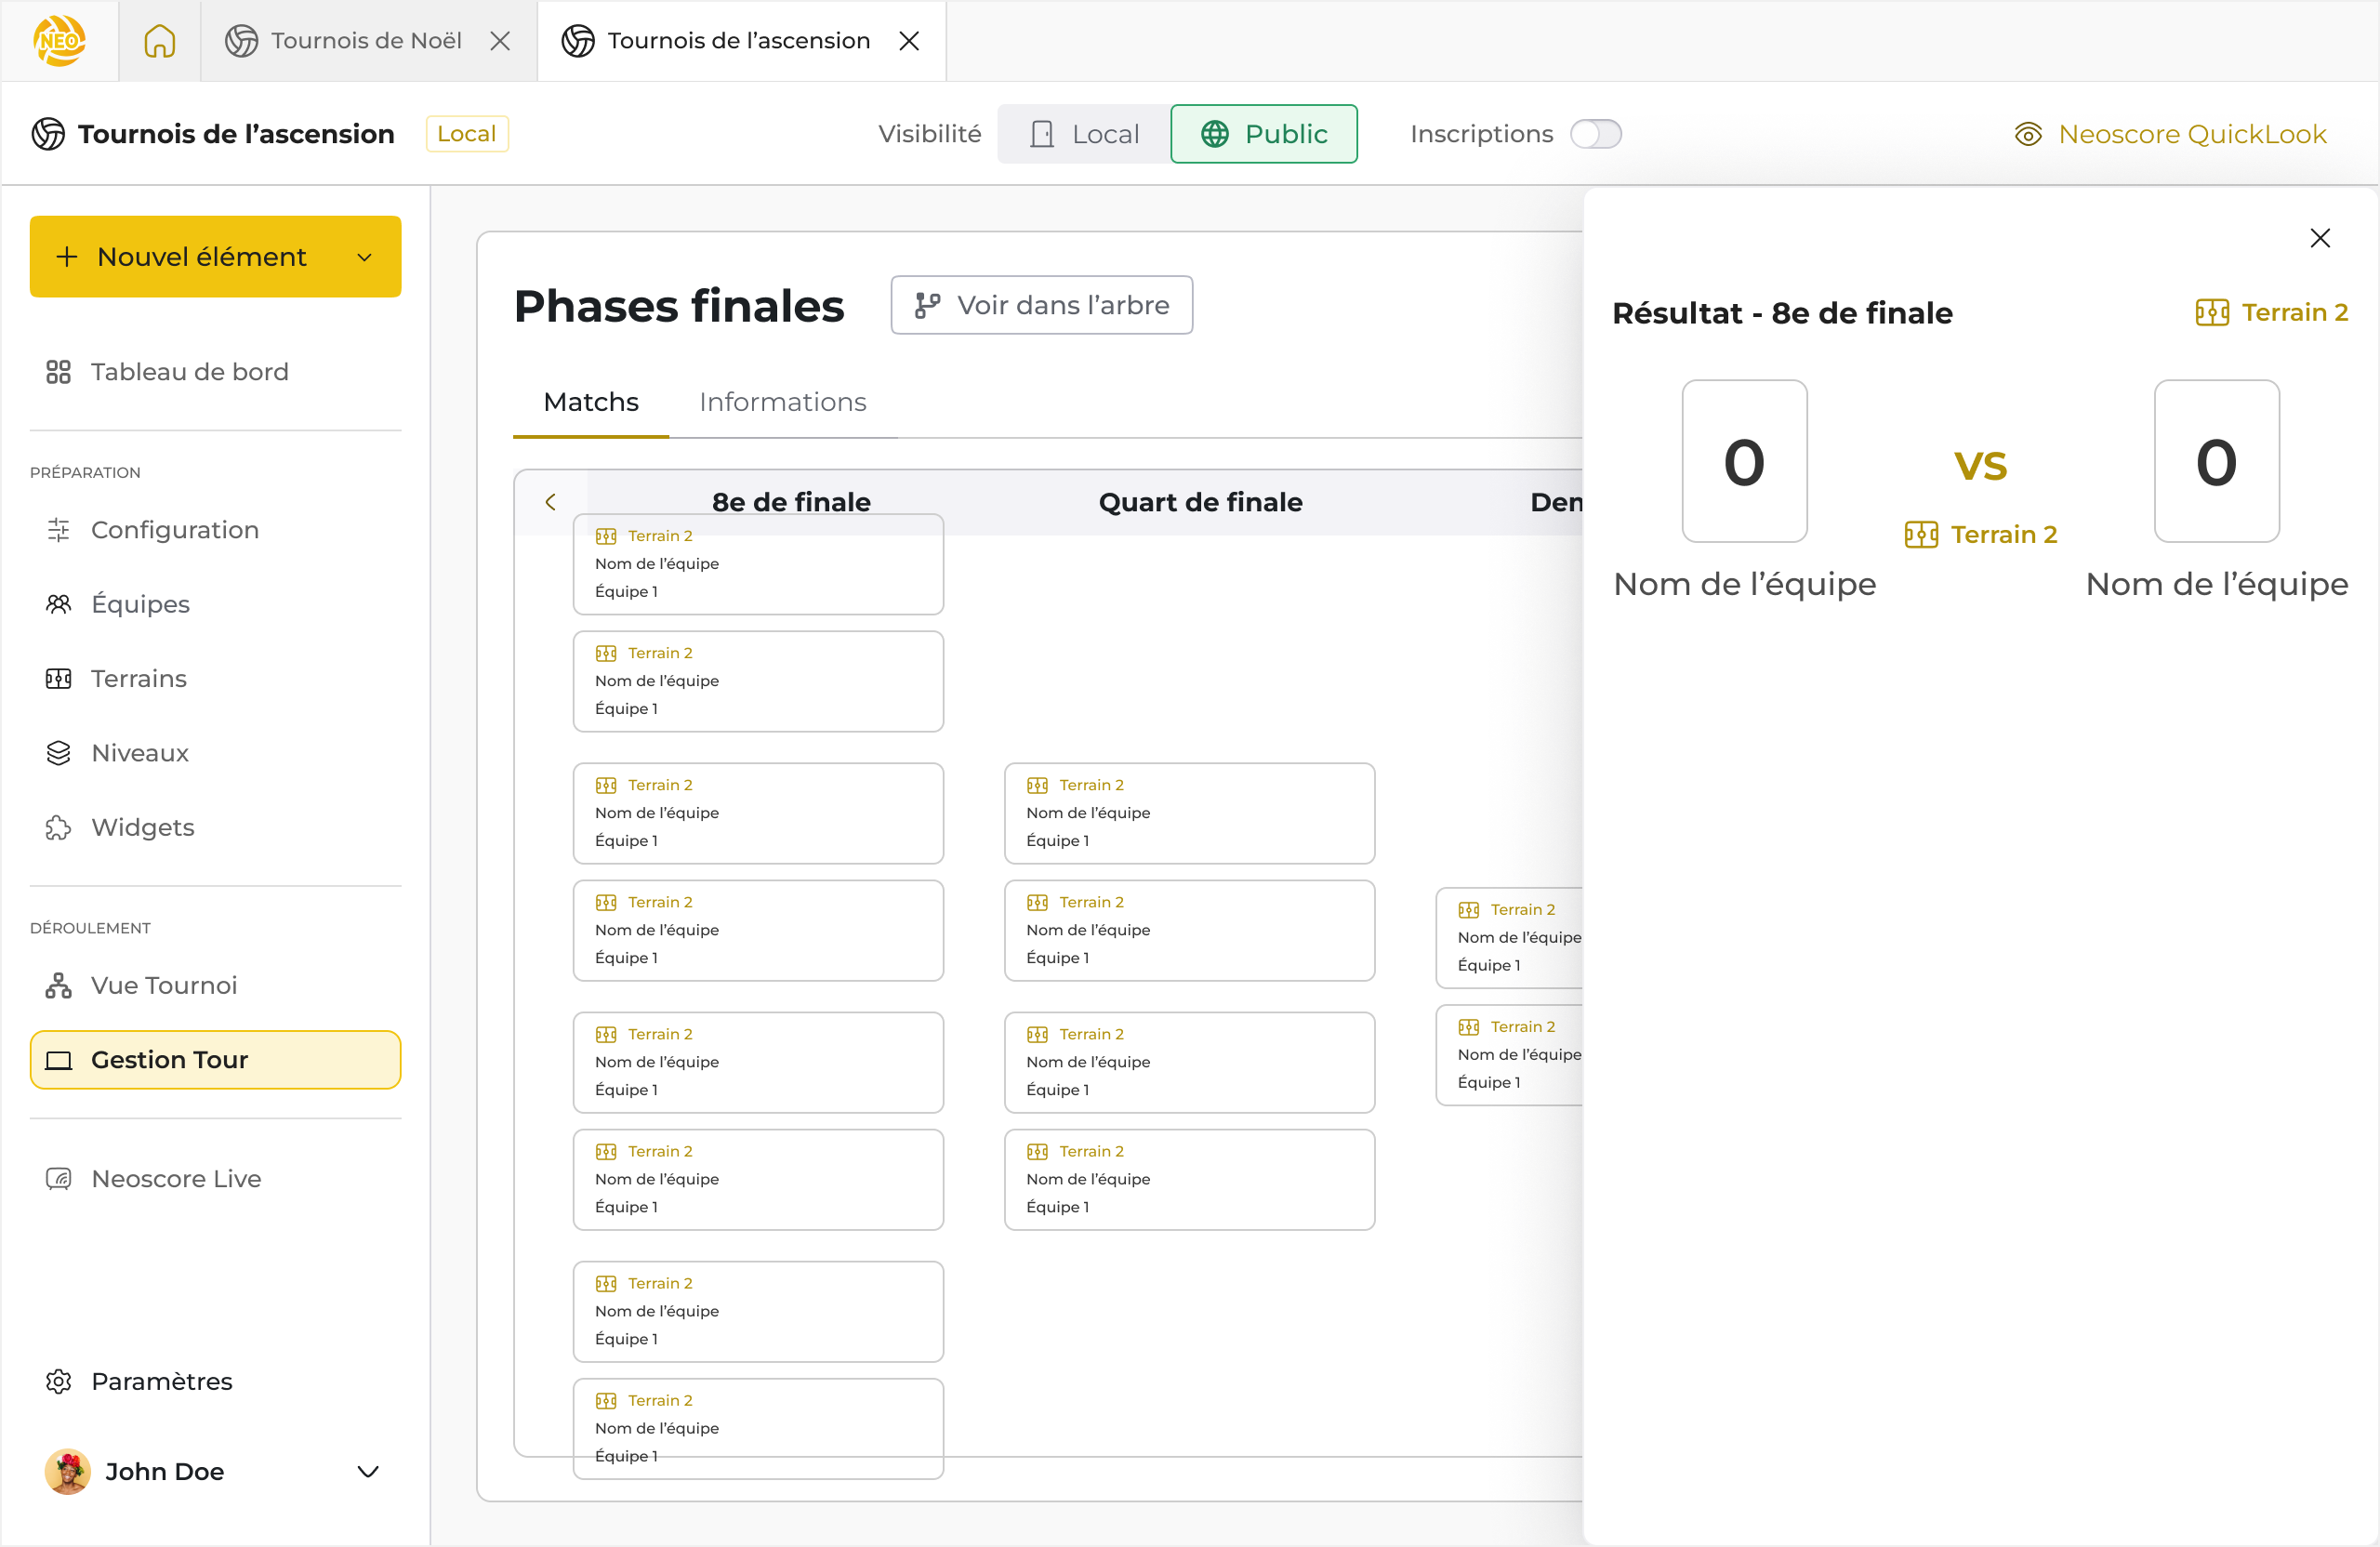Switch to the Informations tab
This screenshot has height=1547, width=2380.
(782, 402)
